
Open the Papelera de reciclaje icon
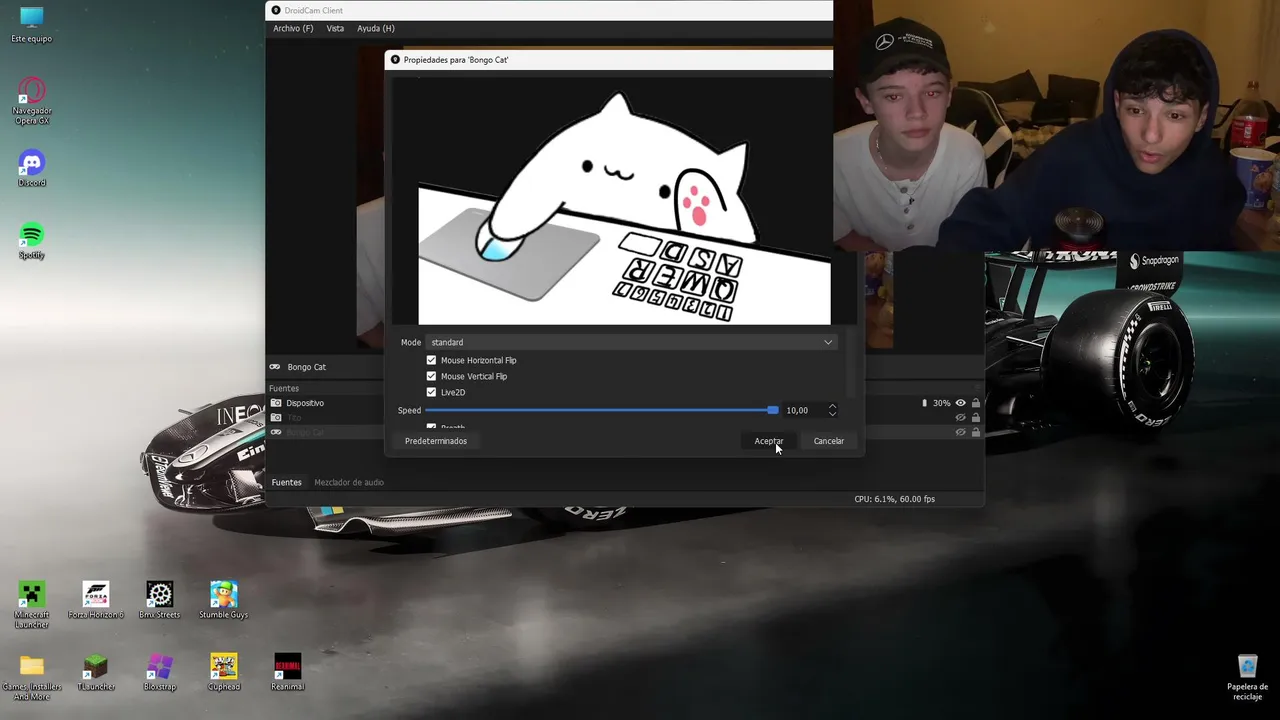[1247, 678]
